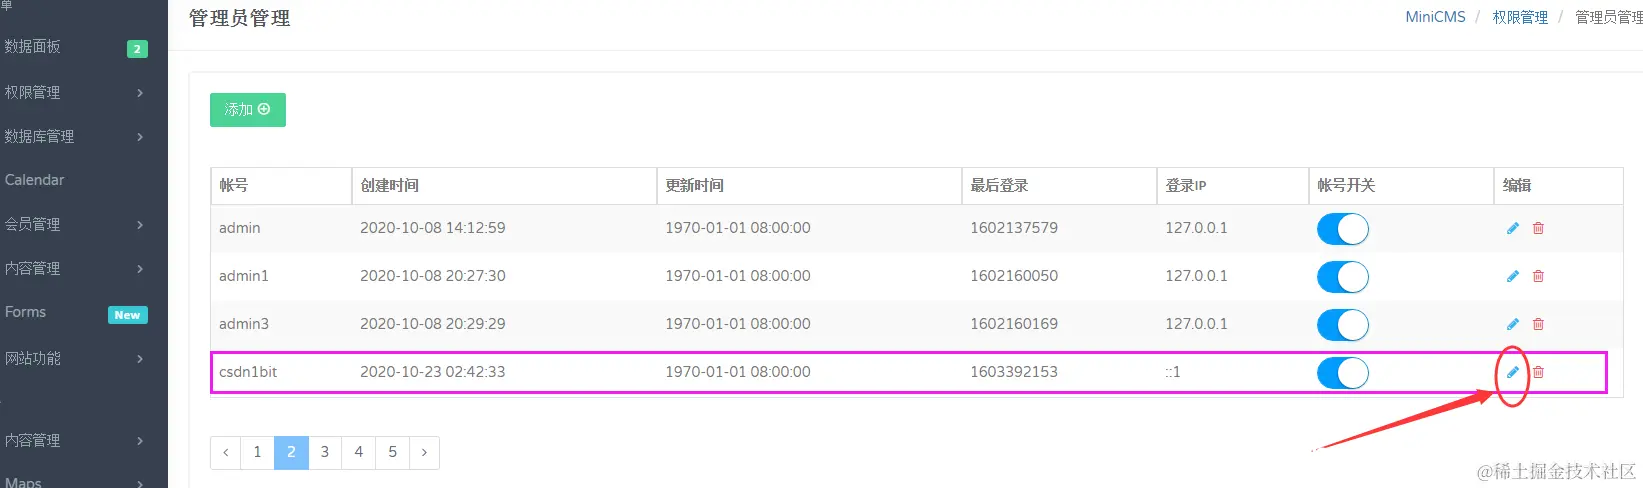This screenshot has width=1643, height=488.
Task: Click last login value 1603392153
Action: pyautogui.click(x=1014, y=372)
